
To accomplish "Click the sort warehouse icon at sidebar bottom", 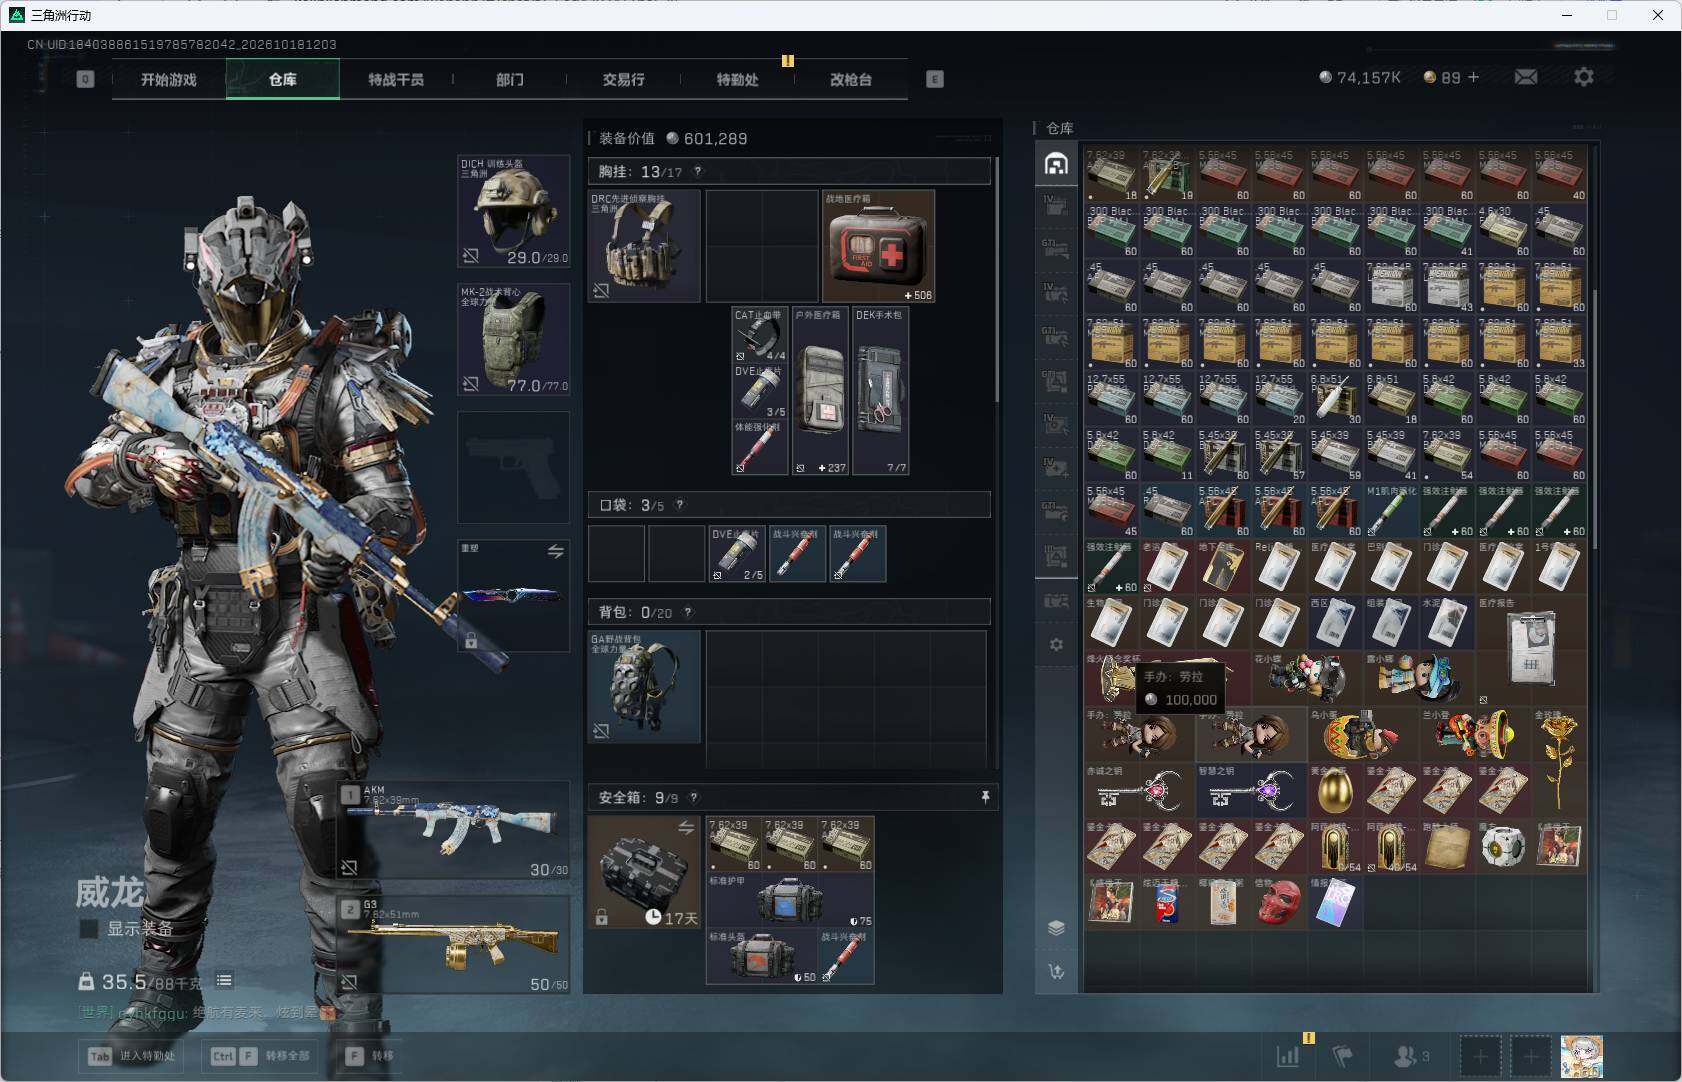I will [x=1056, y=971].
